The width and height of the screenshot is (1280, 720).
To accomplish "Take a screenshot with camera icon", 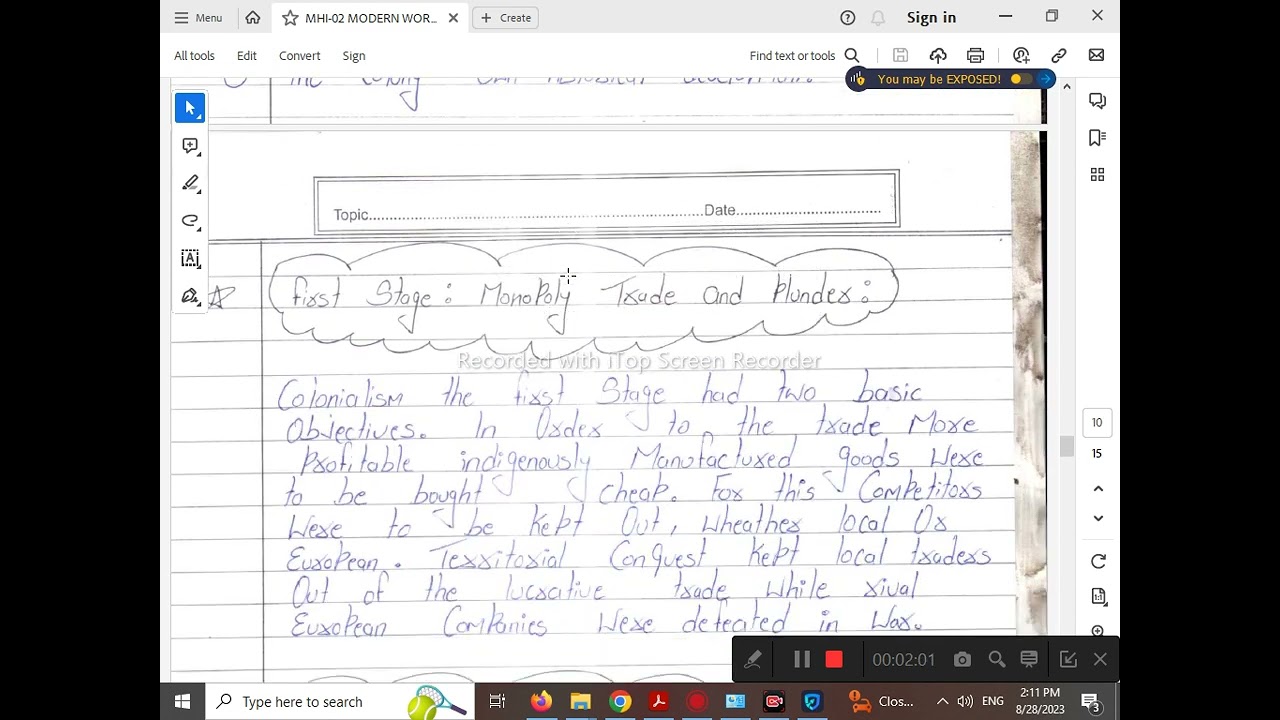I will coord(962,660).
